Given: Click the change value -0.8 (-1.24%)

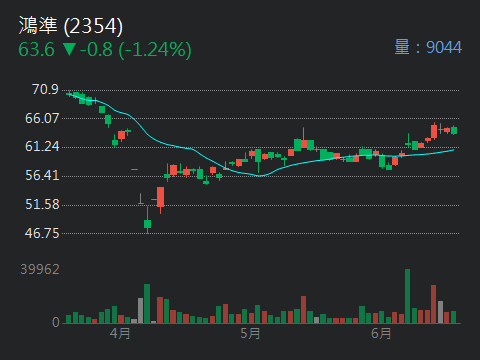Looking at the screenshot, I should tap(136, 50).
